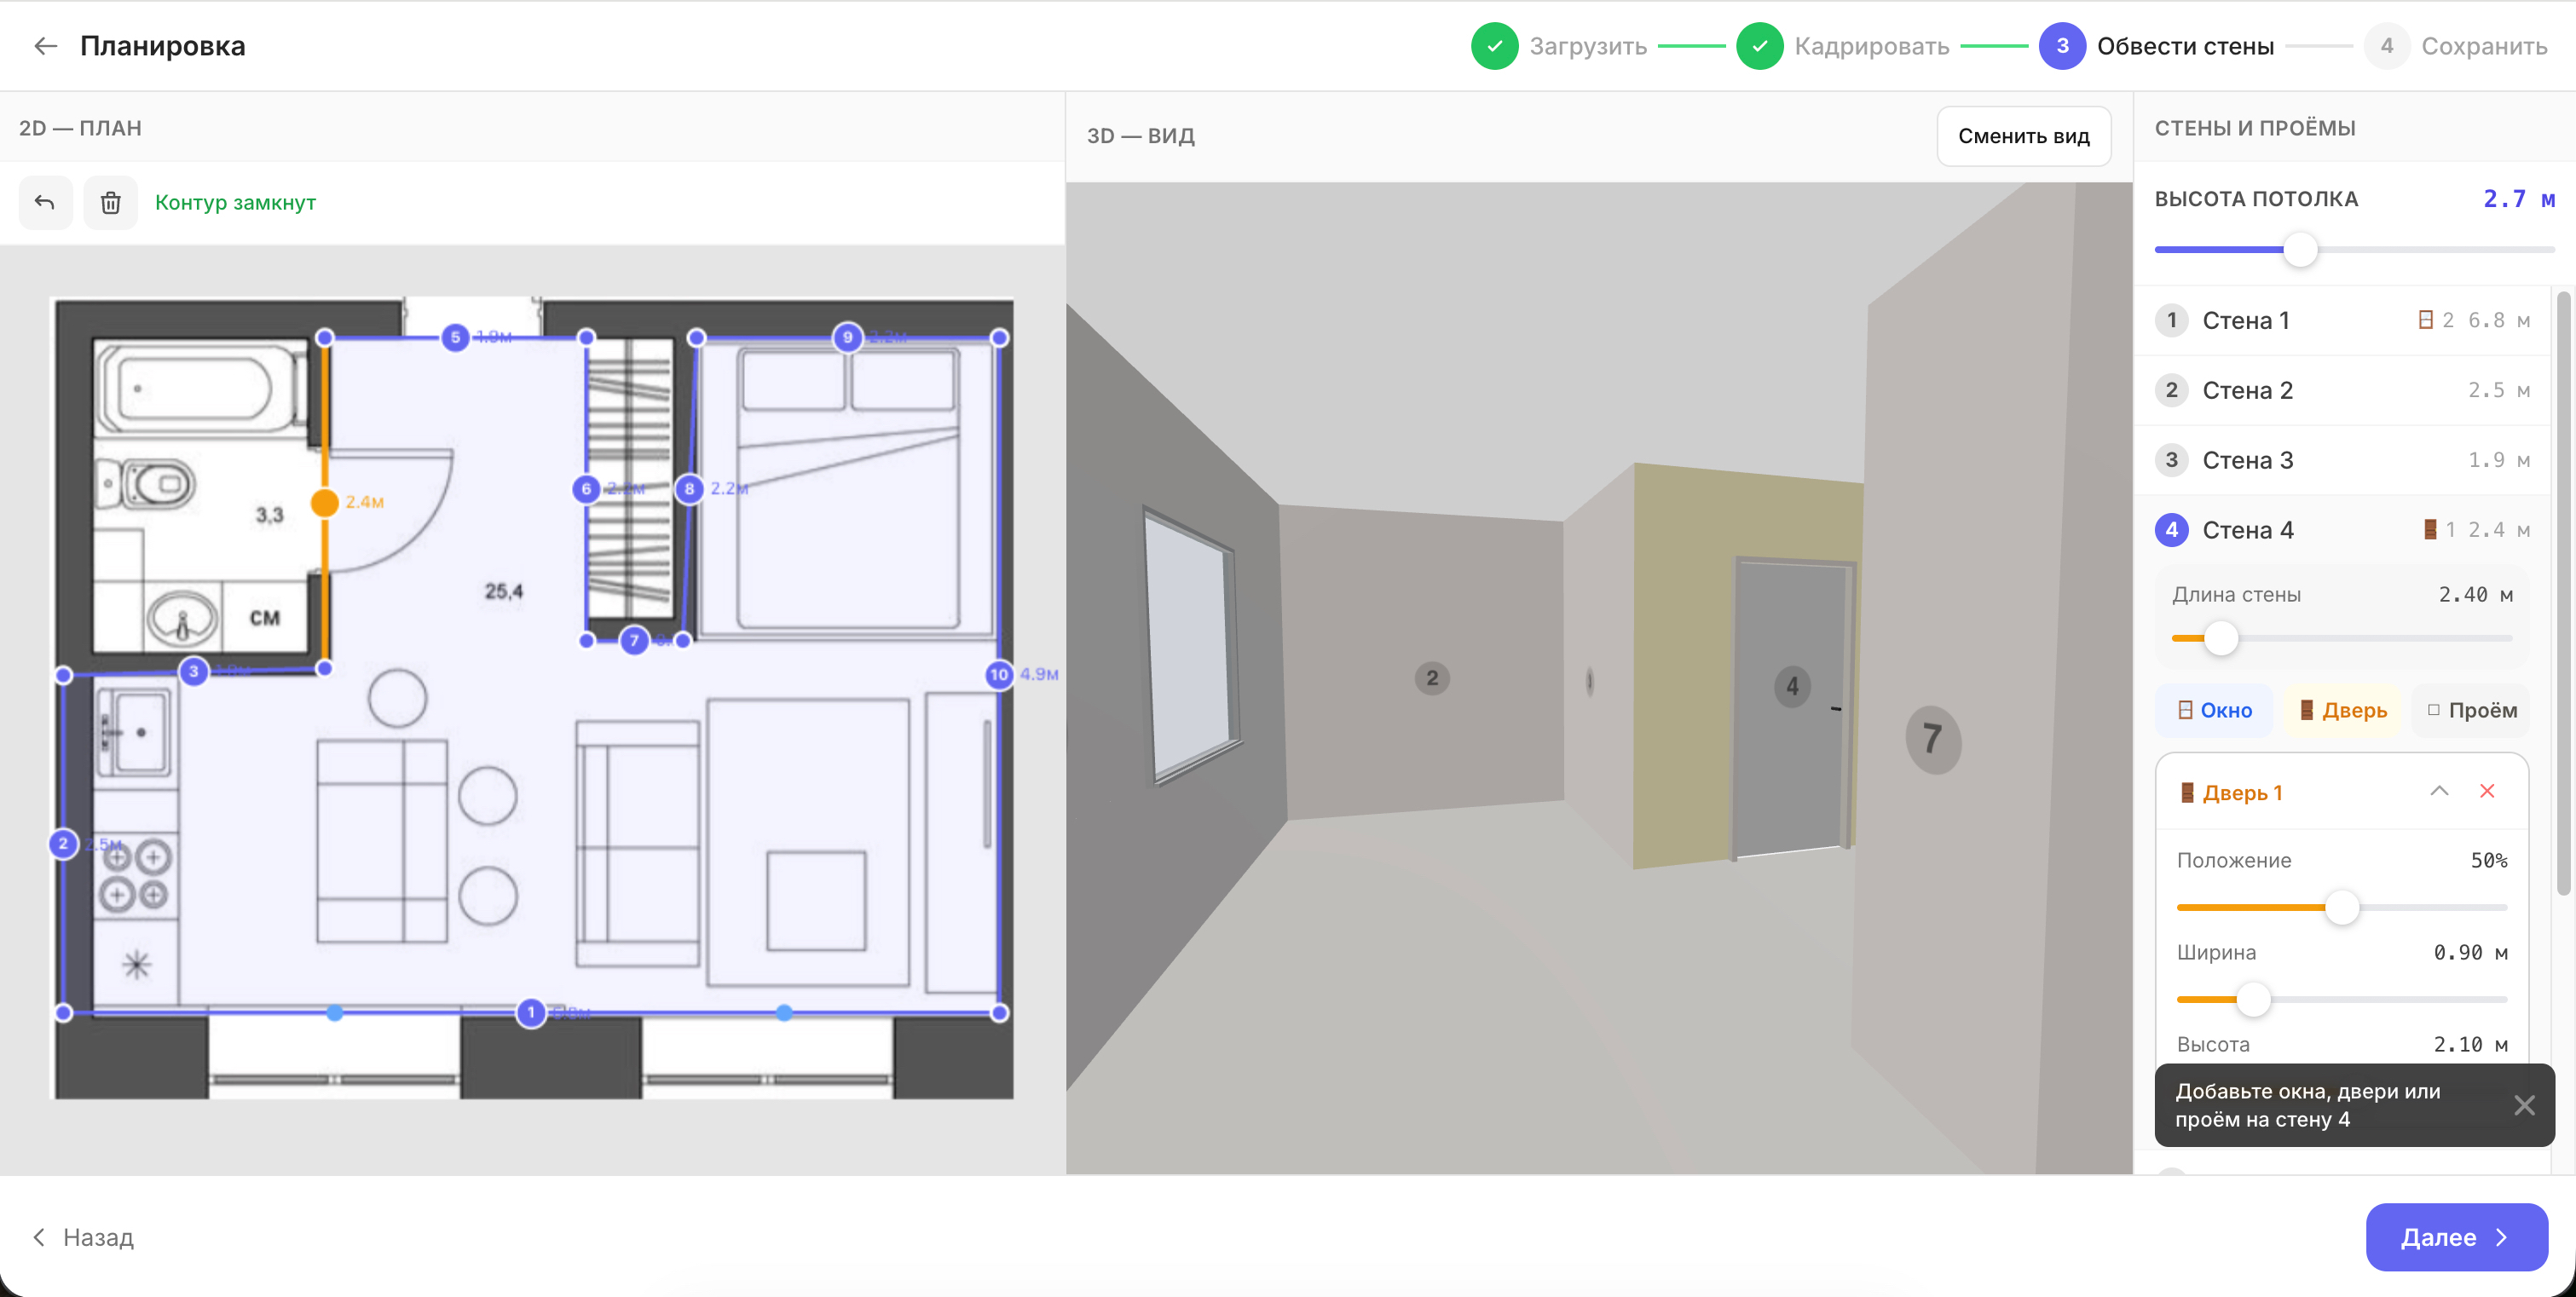The width and height of the screenshot is (2576, 1297).
Task: Adjust the door Ширина slider
Action: 2252,1000
